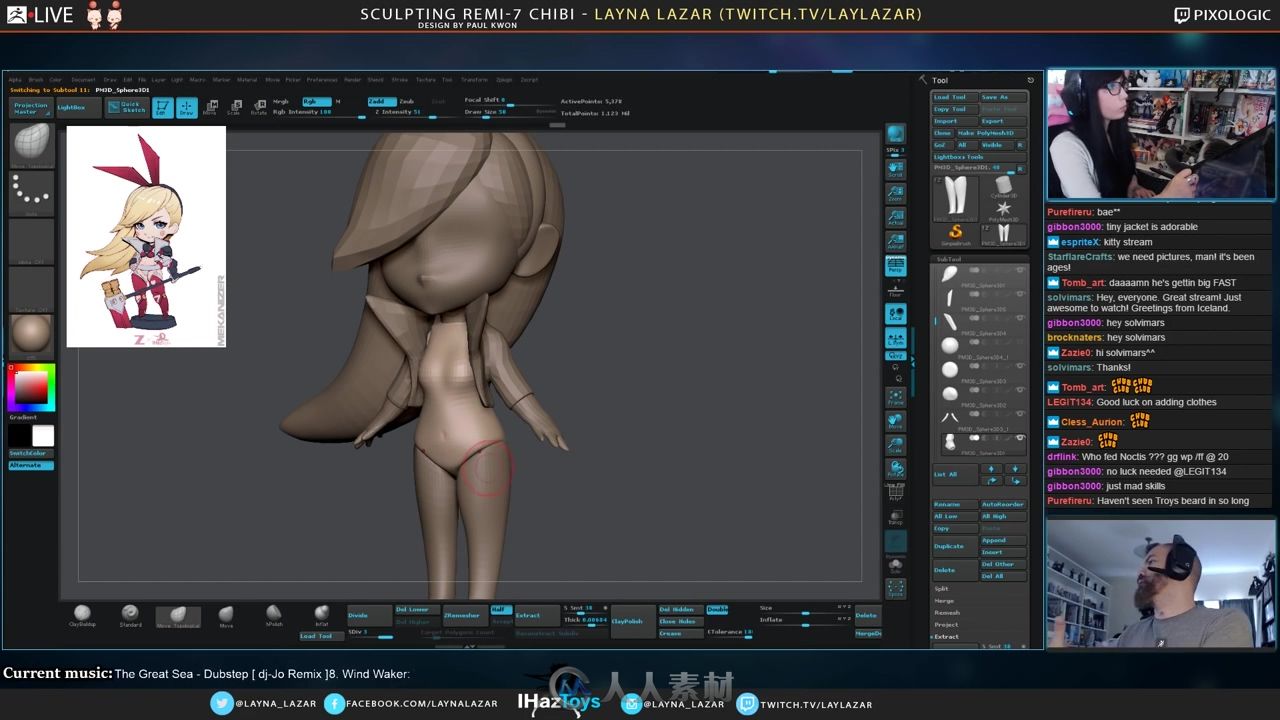Open the Transform menu

474,80
